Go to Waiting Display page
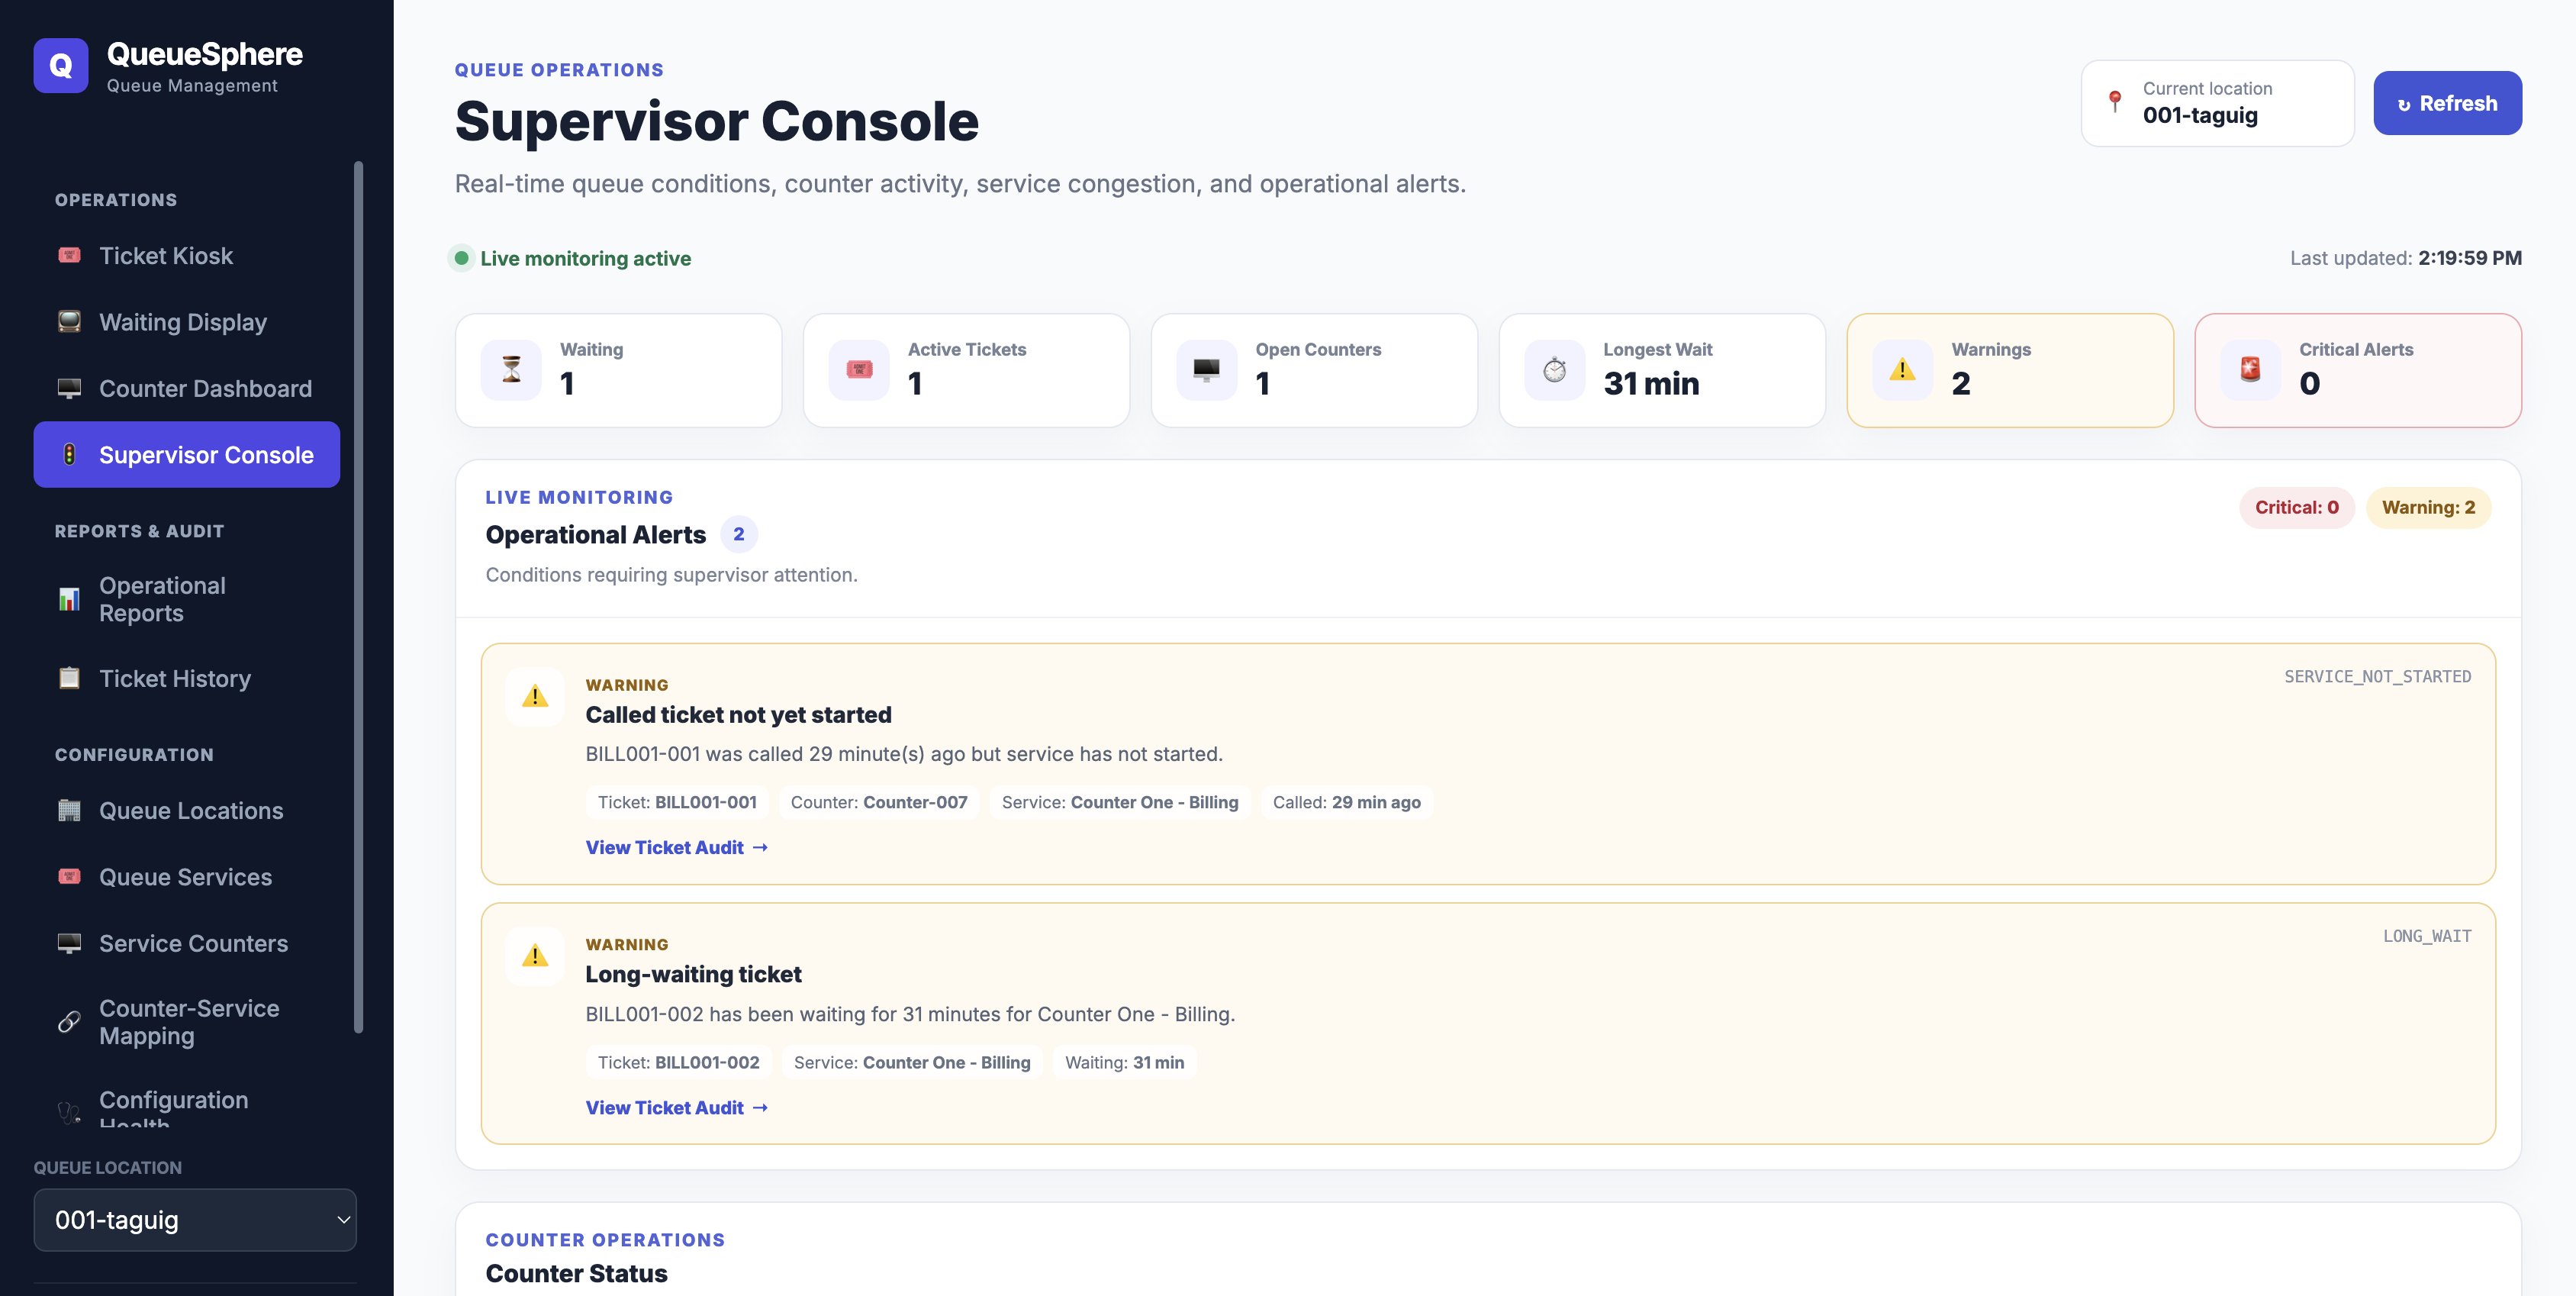The height and width of the screenshot is (1296, 2576). (187, 321)
